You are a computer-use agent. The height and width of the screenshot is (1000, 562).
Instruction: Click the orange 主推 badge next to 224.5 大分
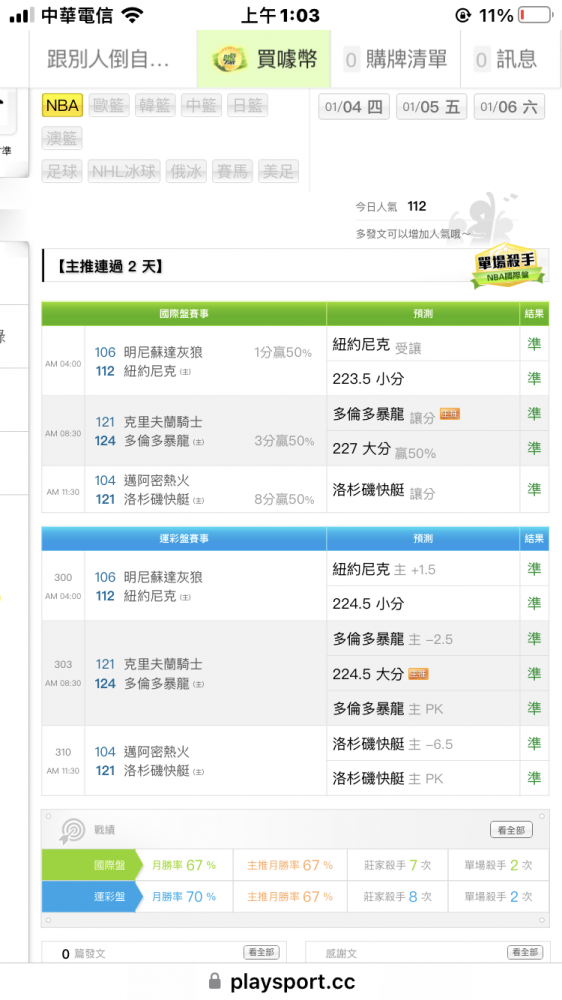[x=418, y=674]
